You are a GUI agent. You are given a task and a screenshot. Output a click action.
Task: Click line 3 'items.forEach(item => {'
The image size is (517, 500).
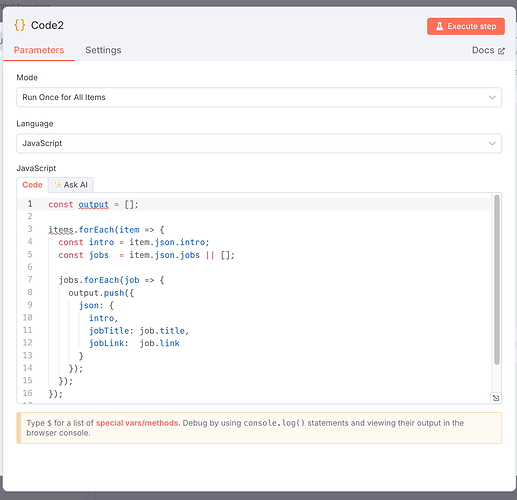coord(106,230)
